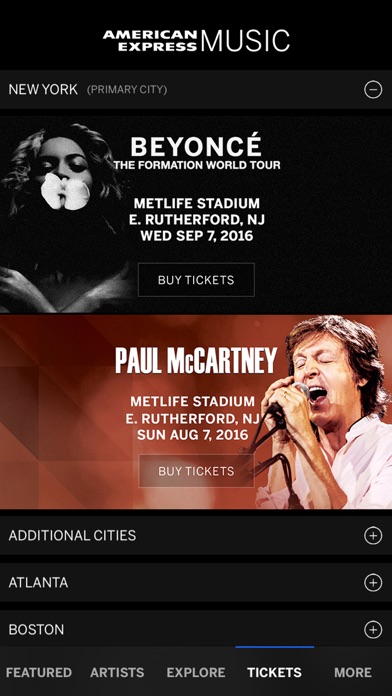Switch to the Artists tab
Image resolution: width=392 pixels, height=696 pixels.
[117, 672]
